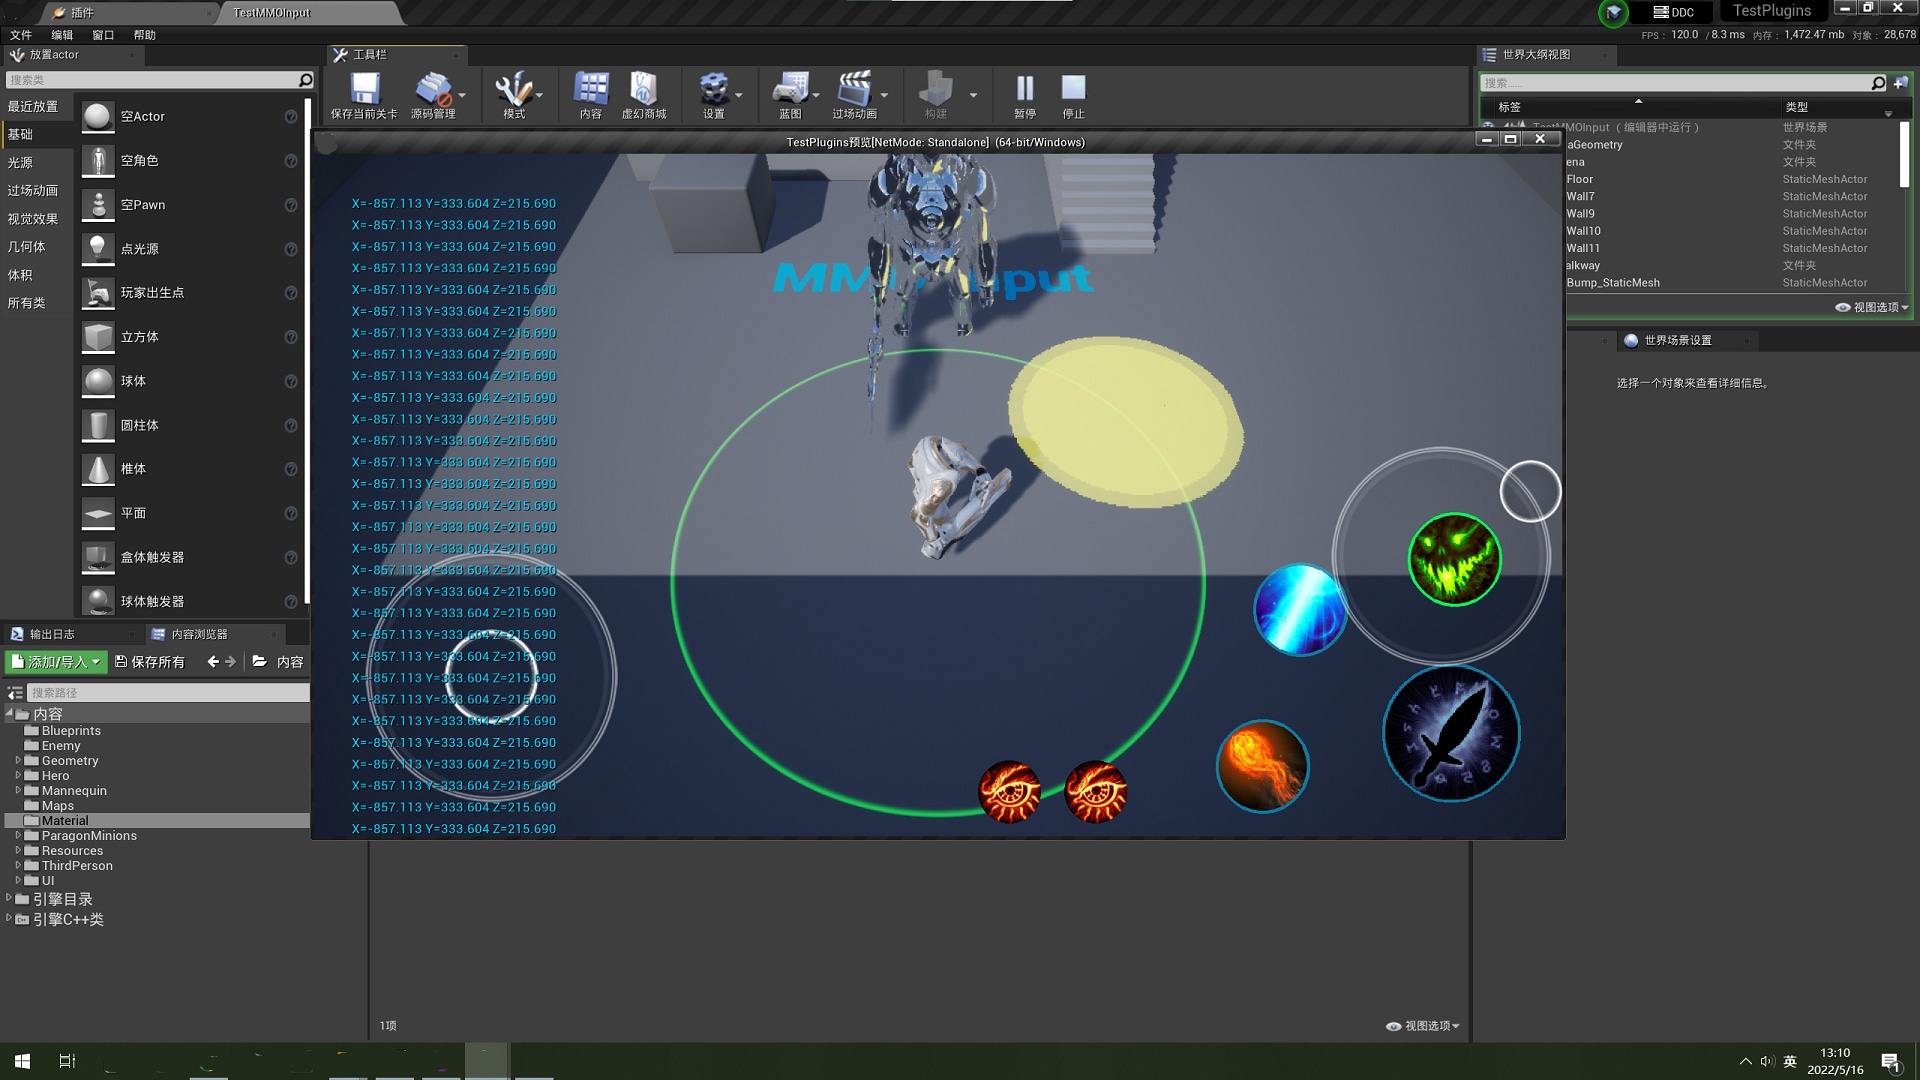1920x1080 pixels.
Task: Switch to the Output Log tab
Action: tap(50, 634)
